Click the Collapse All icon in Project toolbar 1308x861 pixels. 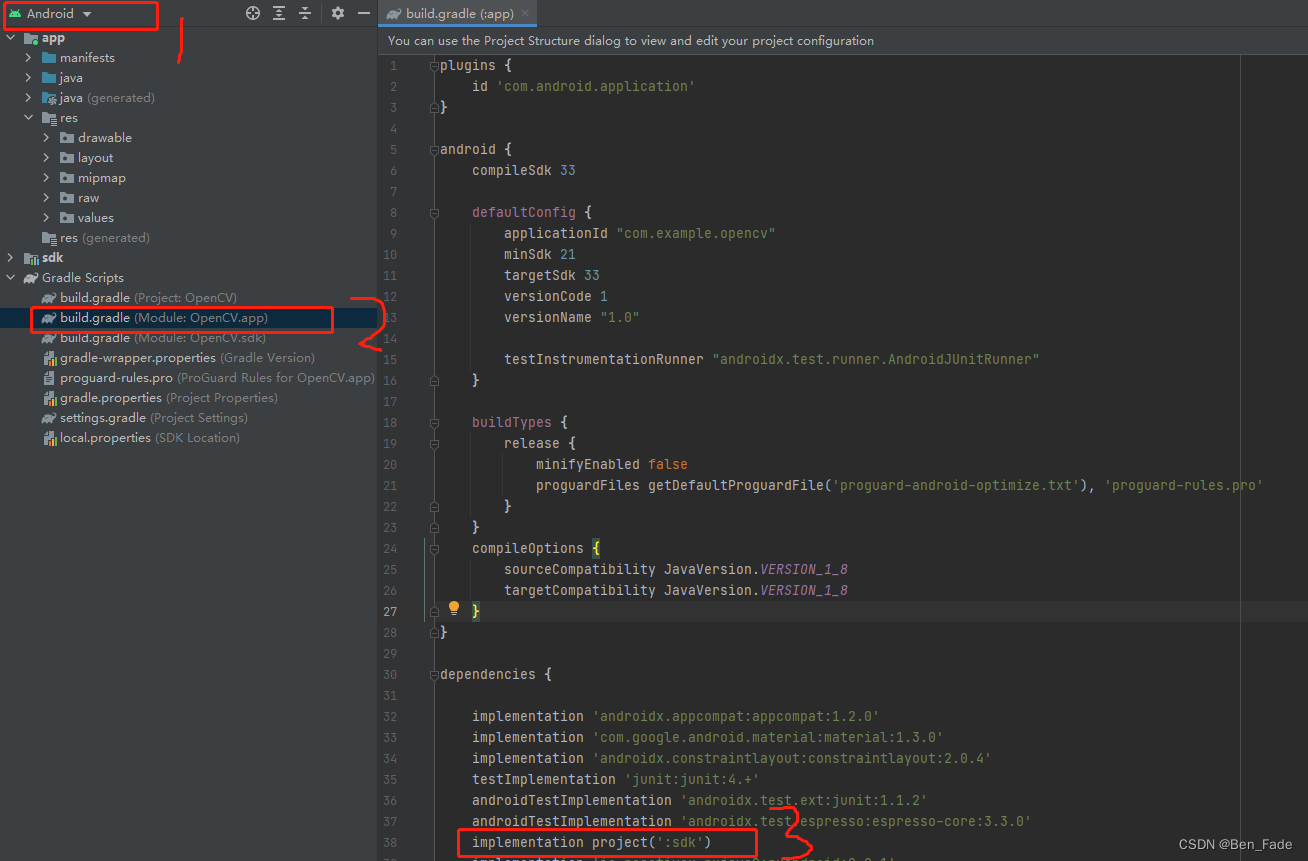coord(305,13)
